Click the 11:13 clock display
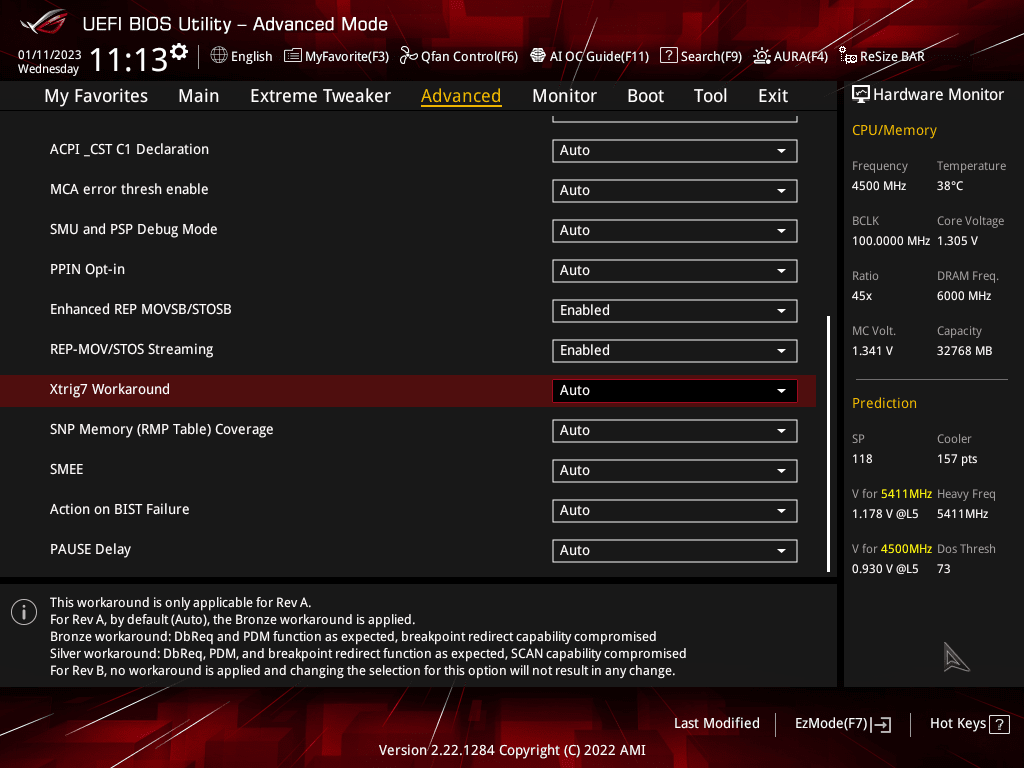This screenshot has height=768, width=1024. coord(129,59)
